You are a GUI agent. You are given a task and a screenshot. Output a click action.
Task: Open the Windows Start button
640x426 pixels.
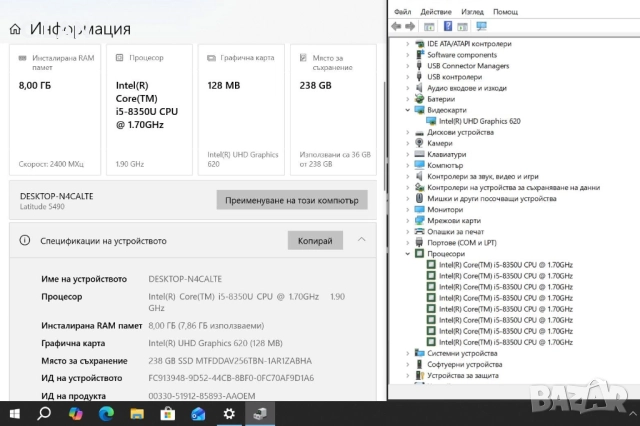15,414
